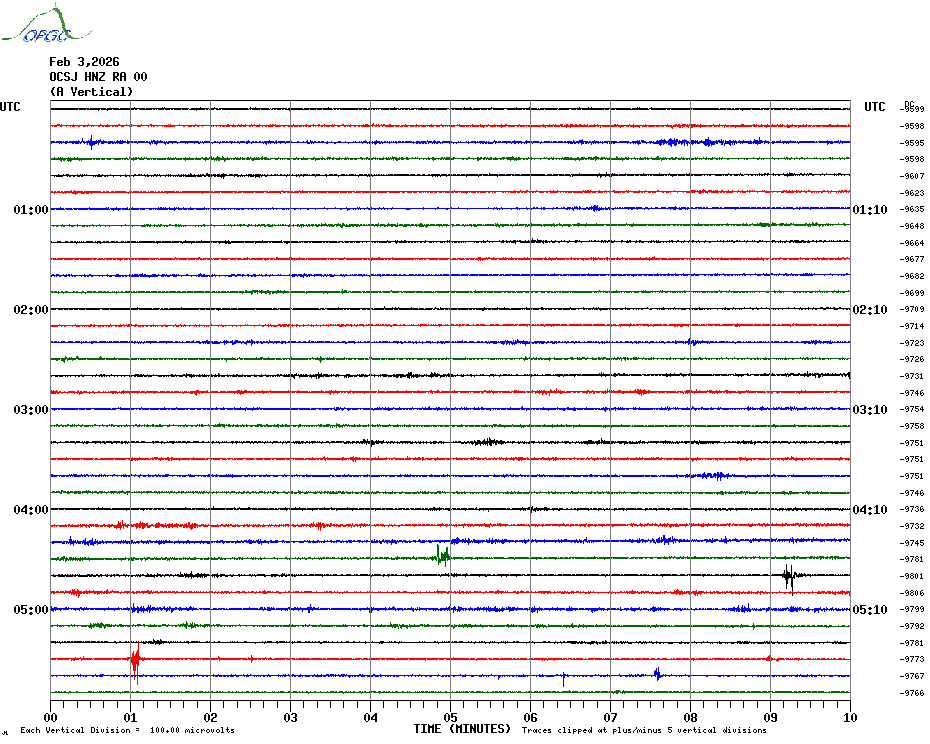The height and width of the screenshot is (744, 930).
Task: Click the blue spike near minute 00:30 on third trace
Action: coord(91,142)
